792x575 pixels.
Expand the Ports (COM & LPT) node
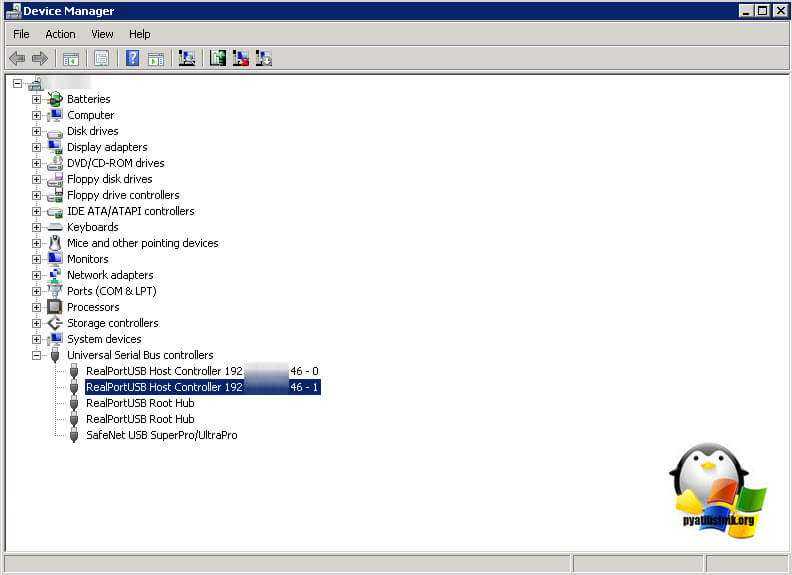pyautogui.click(x=36, y=292)
